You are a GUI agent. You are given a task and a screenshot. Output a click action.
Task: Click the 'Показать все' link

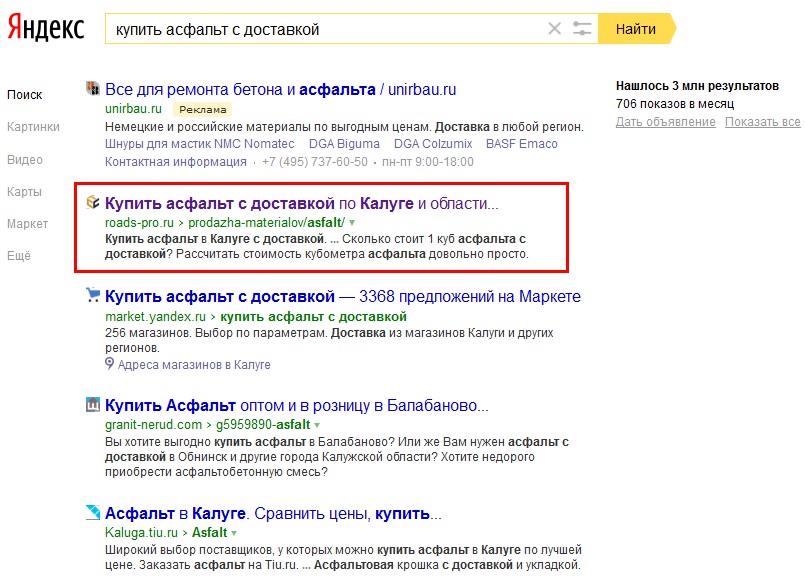coord(762,122)
